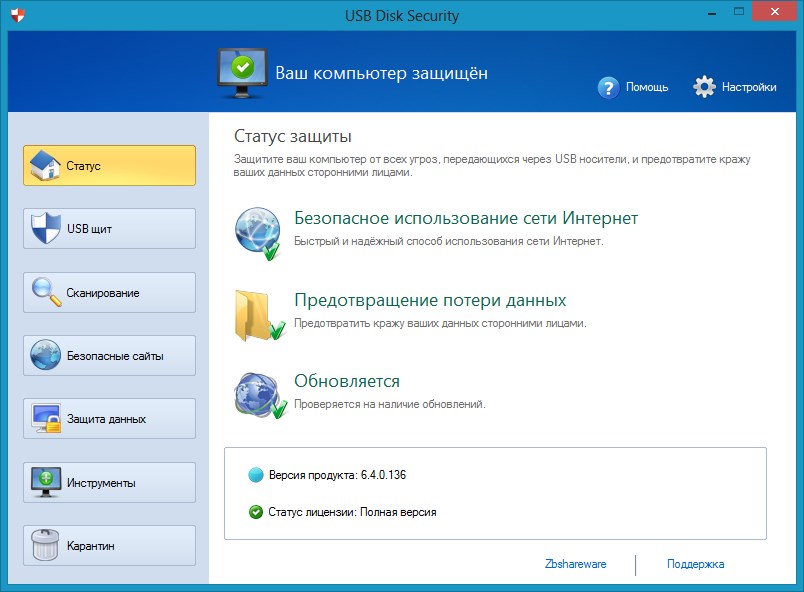This screenshot has width=804, height=592.
Task: Open the Статус tab in sidebar
Action: point(109,165)
